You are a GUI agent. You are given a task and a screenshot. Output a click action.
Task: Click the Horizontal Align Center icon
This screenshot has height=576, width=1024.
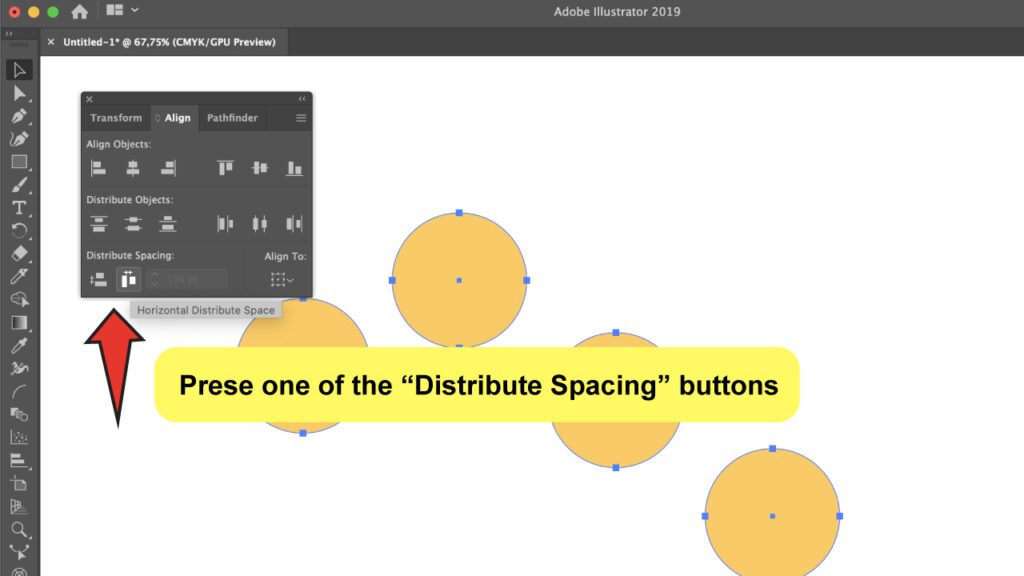point(133,167)
